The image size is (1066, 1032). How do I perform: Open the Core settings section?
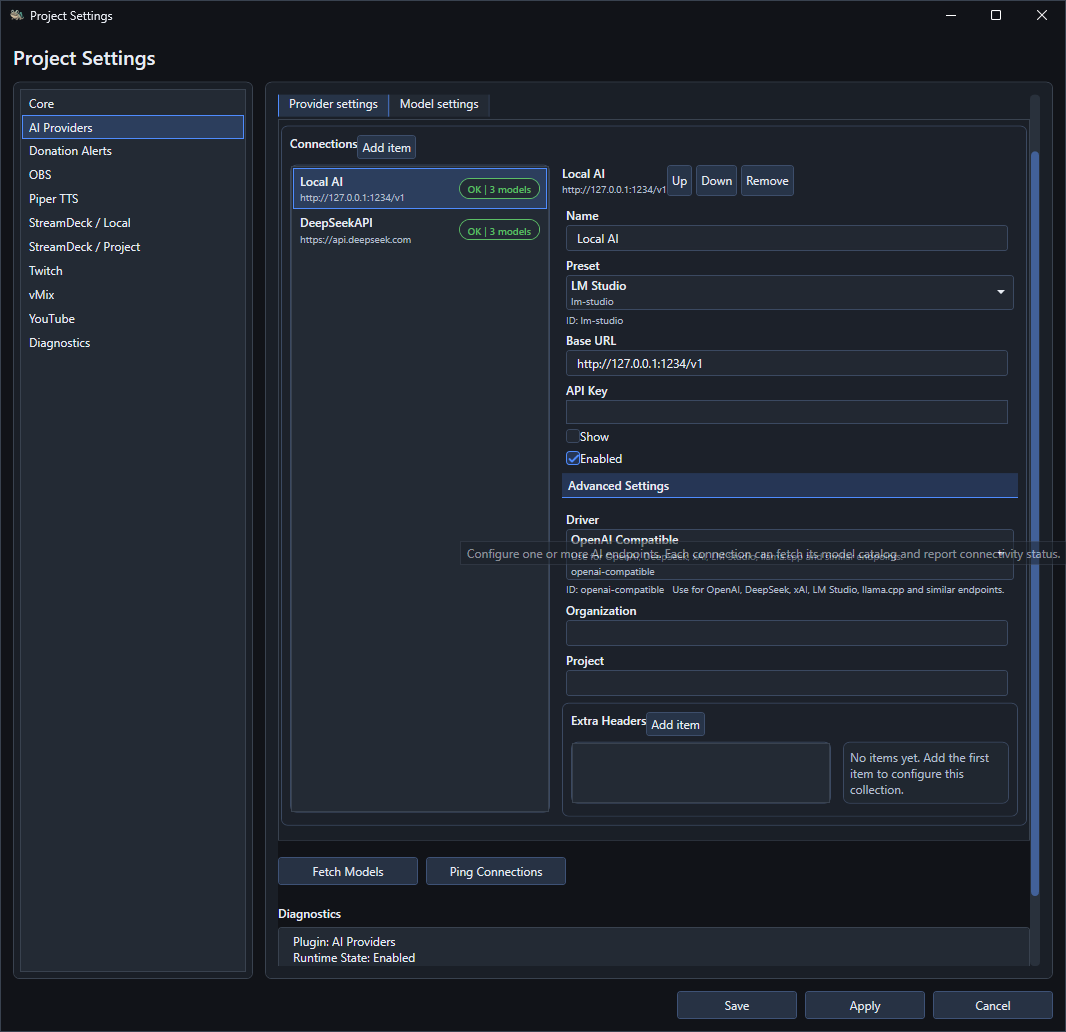pyautogui.click(x=133, y=103)
